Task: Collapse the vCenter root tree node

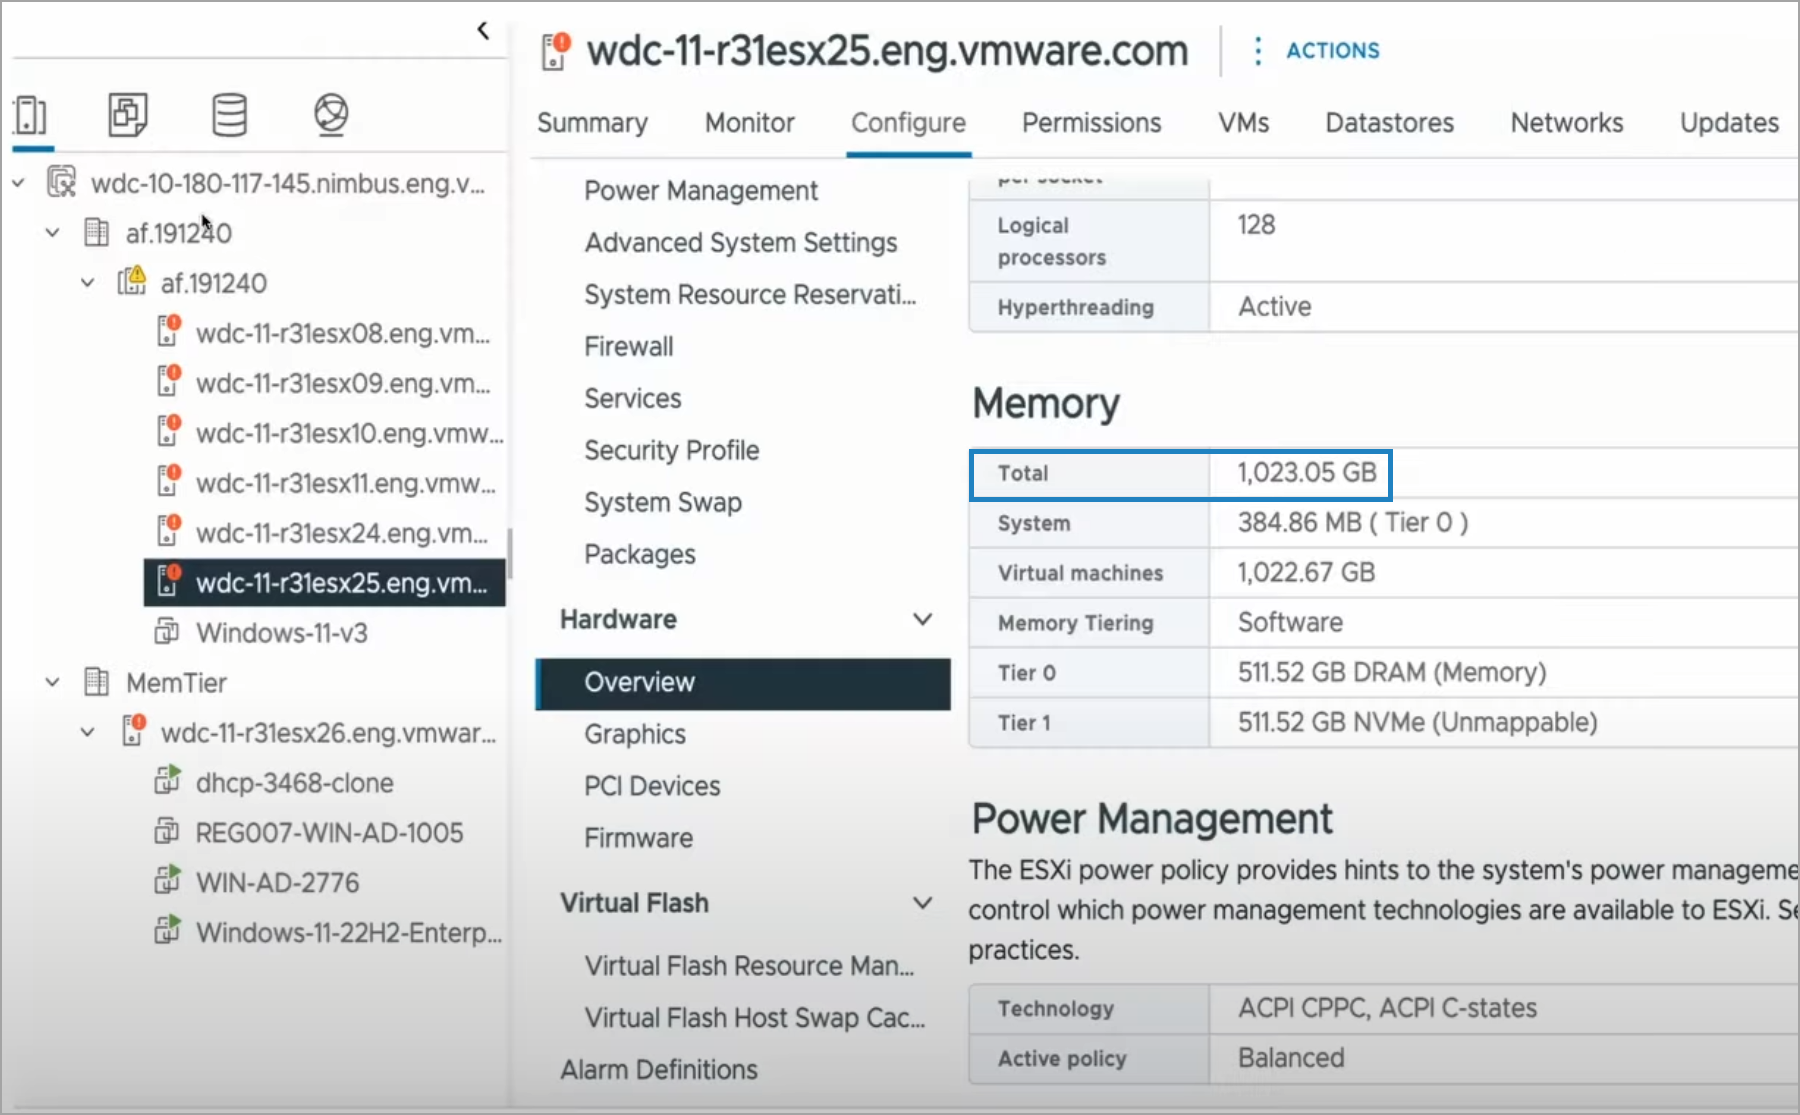Action: tap(18, 183)
